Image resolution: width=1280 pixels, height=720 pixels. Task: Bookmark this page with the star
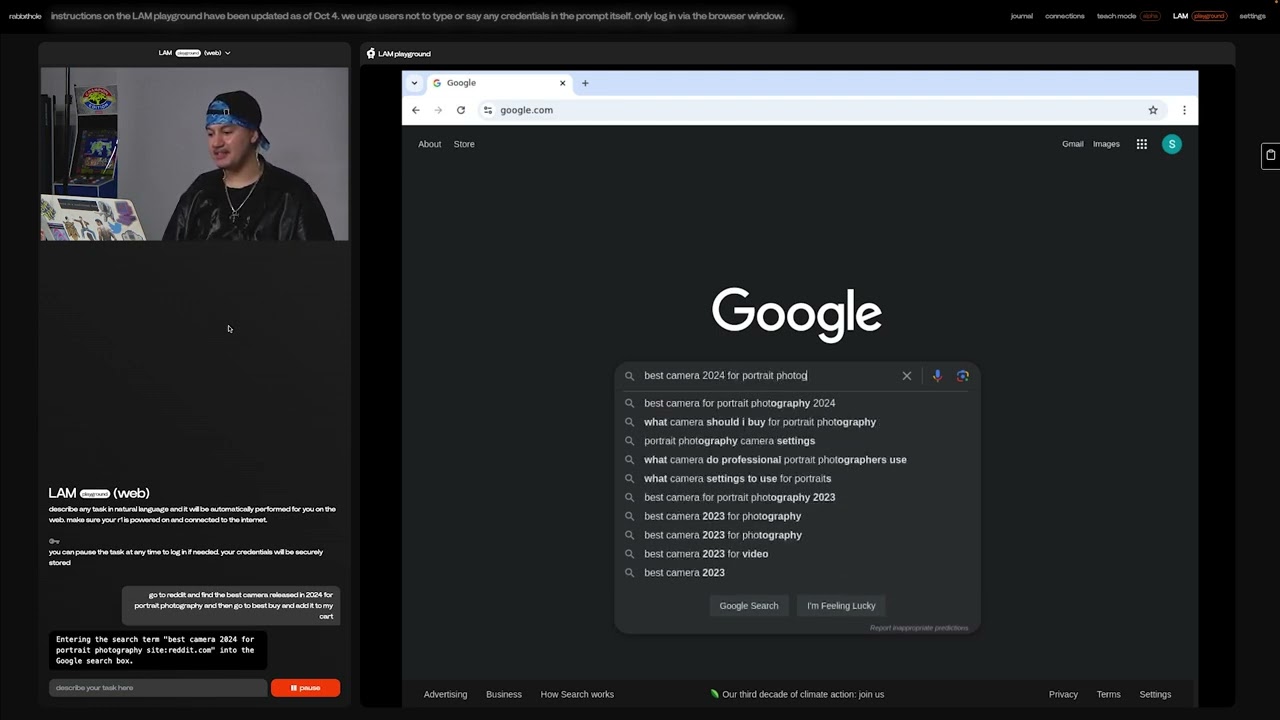pyautogui.click(x=1153, y=110)
